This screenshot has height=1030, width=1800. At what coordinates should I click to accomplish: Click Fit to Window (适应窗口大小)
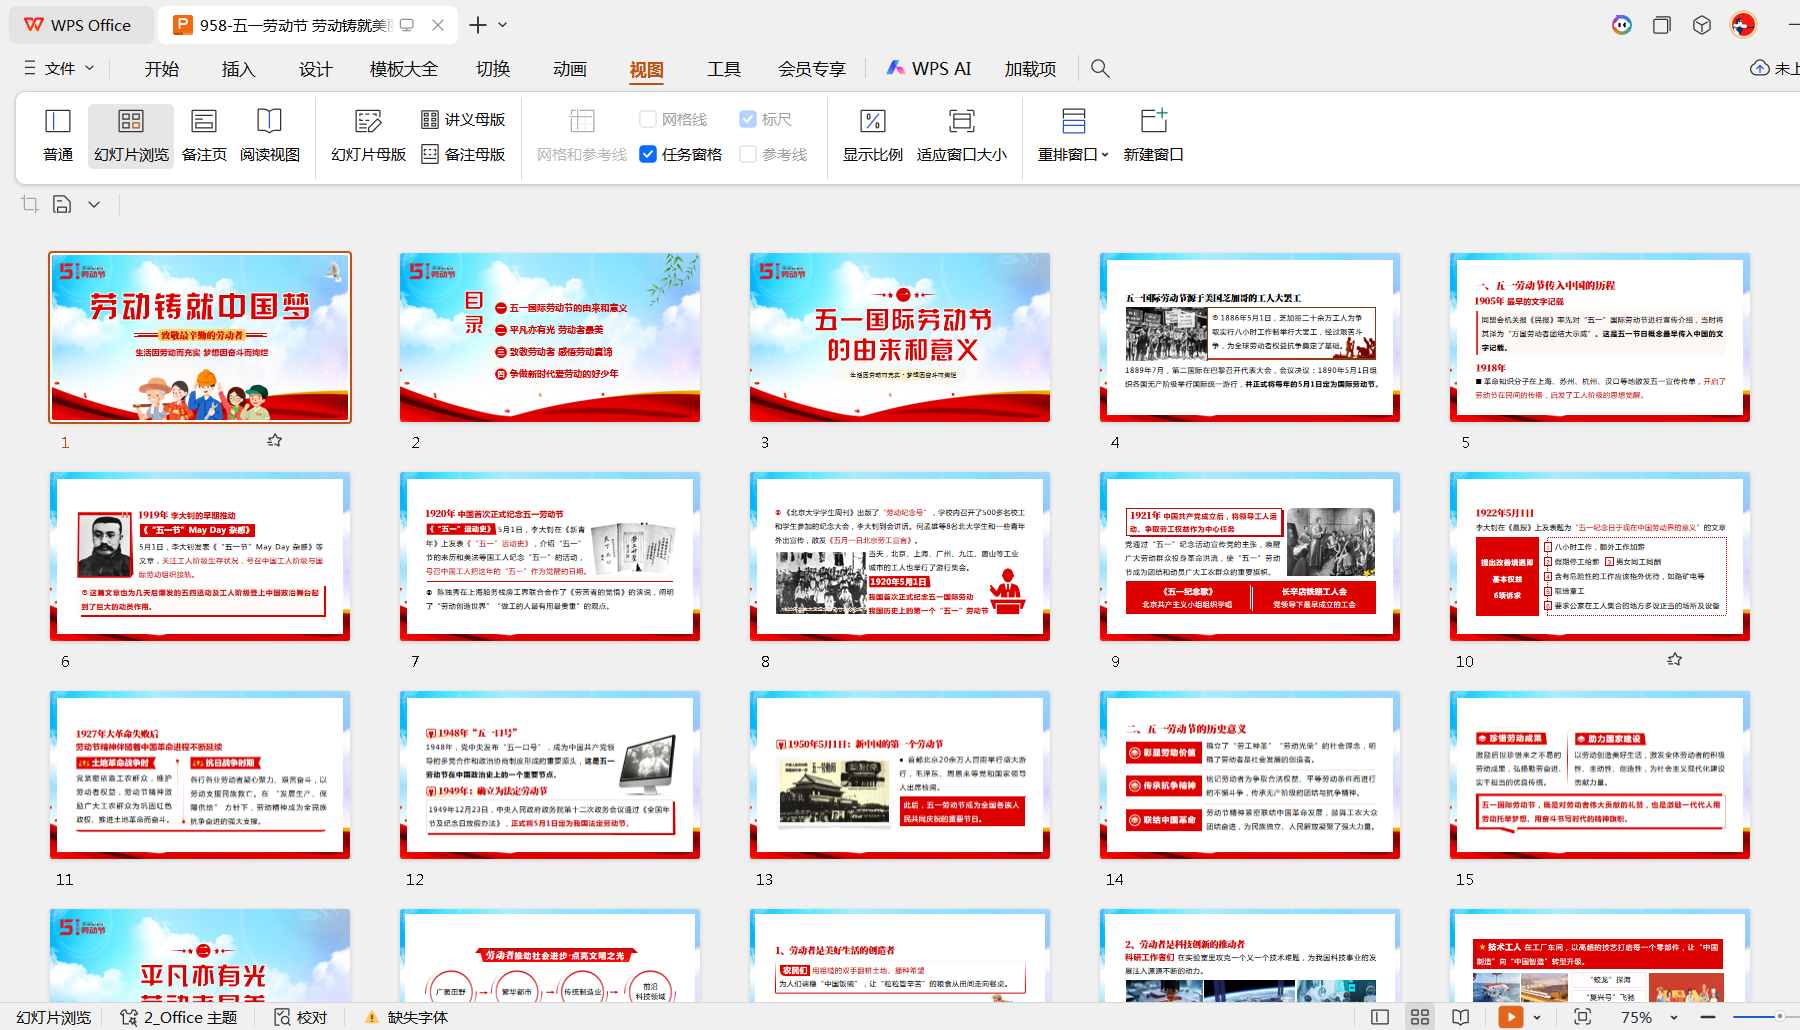pos(961,135)
